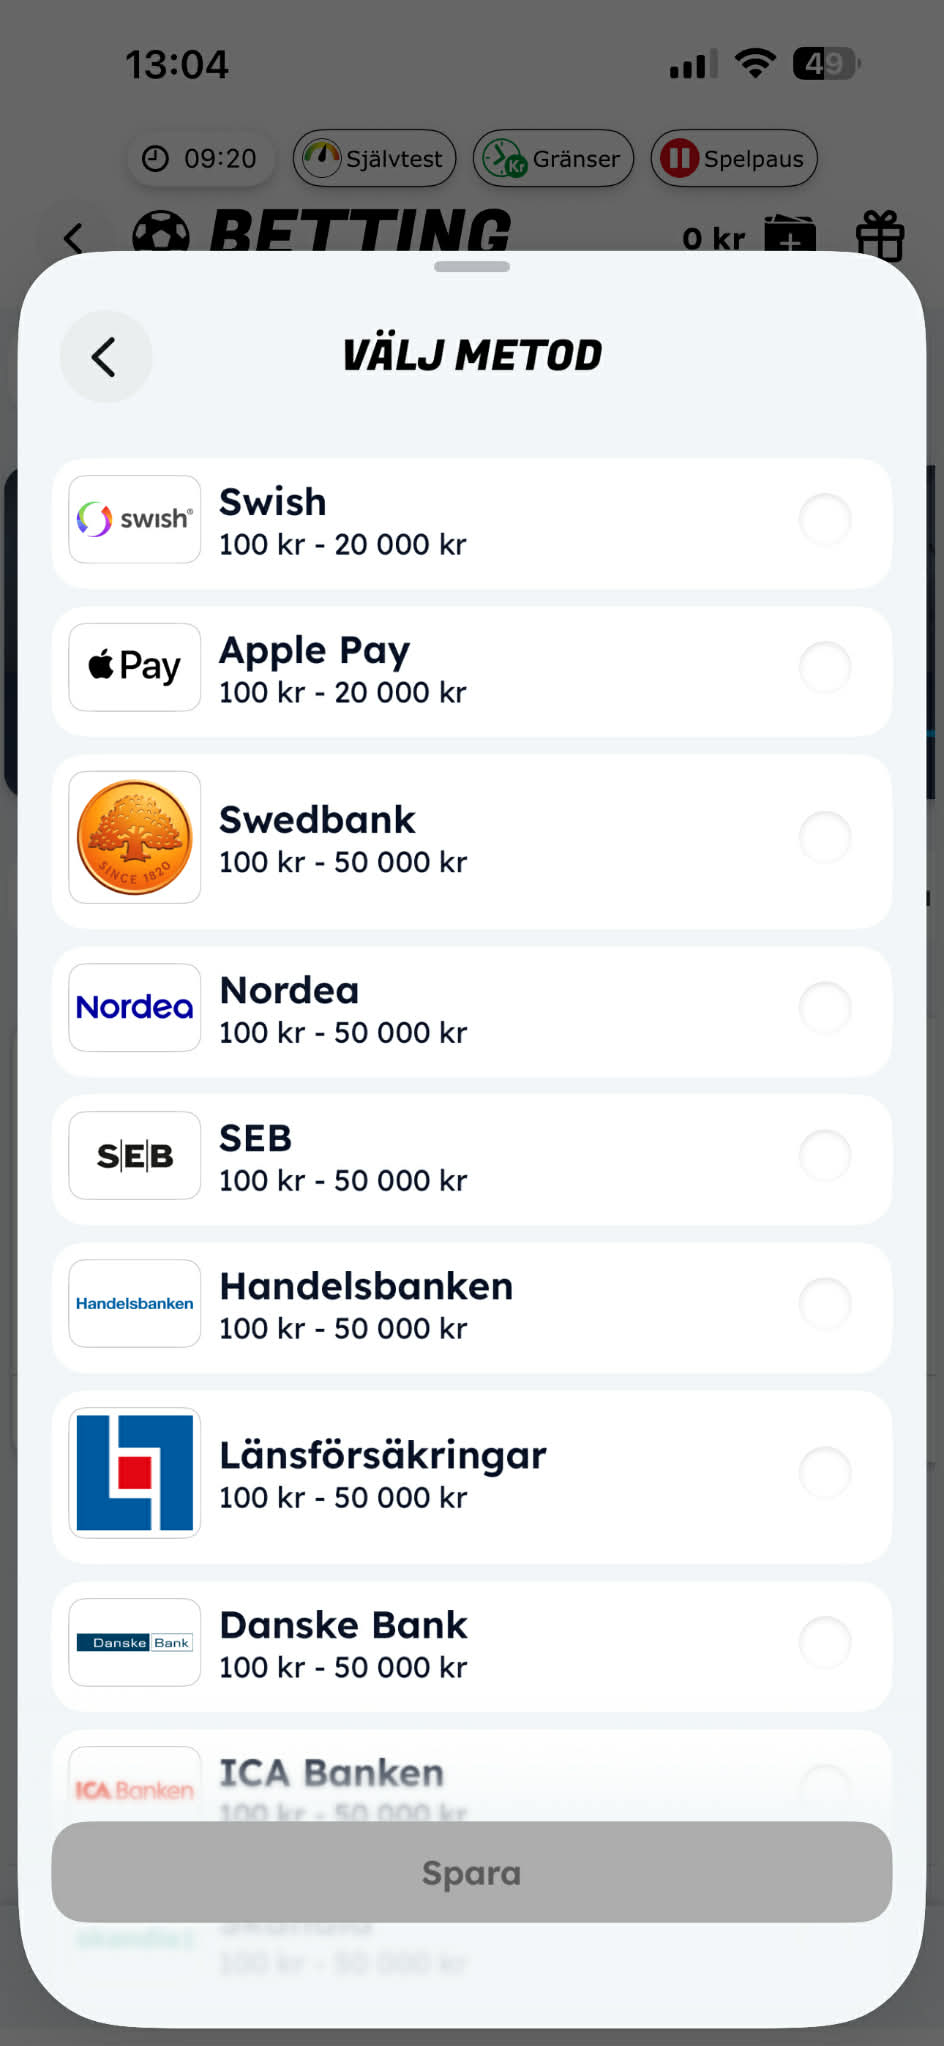
Task: Tap the Swedbank oak tree logo
Action: (x=135, y=837)
